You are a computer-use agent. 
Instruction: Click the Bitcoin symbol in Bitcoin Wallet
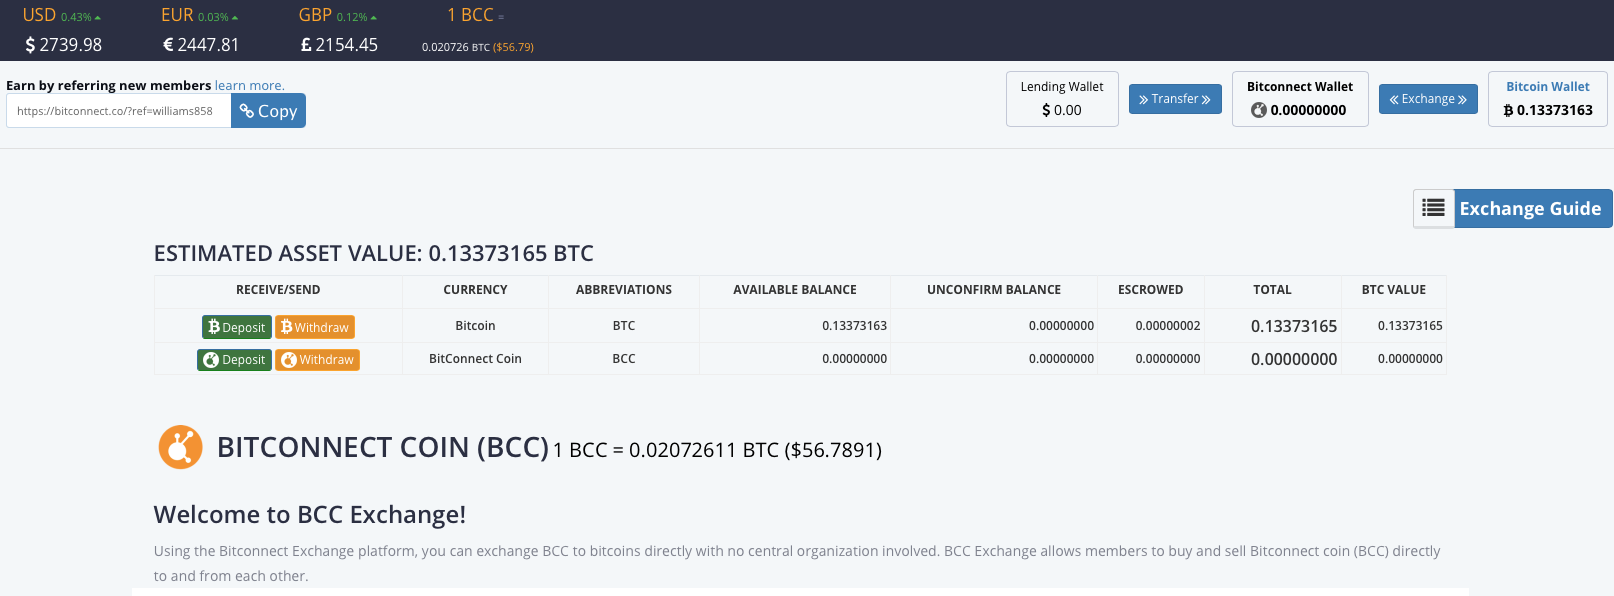pyautogui.click(x=1508, y=110)
